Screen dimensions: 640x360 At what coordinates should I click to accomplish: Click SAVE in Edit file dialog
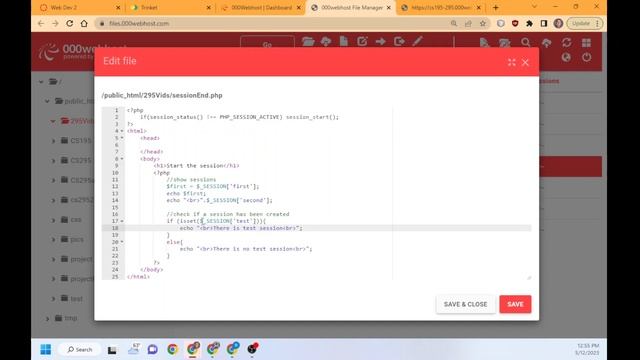click(515, 304)
